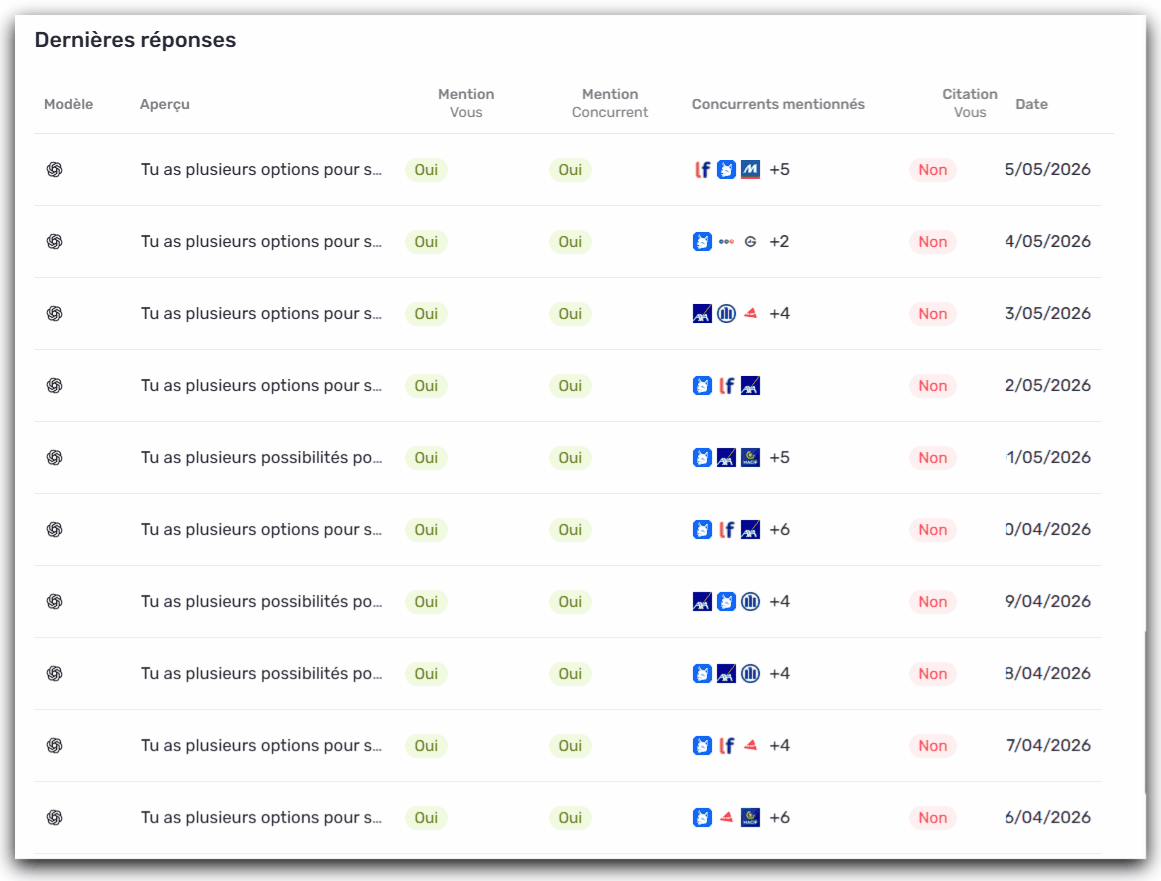Click the '+6' competitor count in the 0/04/2026 row
Image resolution: width=1161 pixels, height=881 pixels.
[779, 529]
